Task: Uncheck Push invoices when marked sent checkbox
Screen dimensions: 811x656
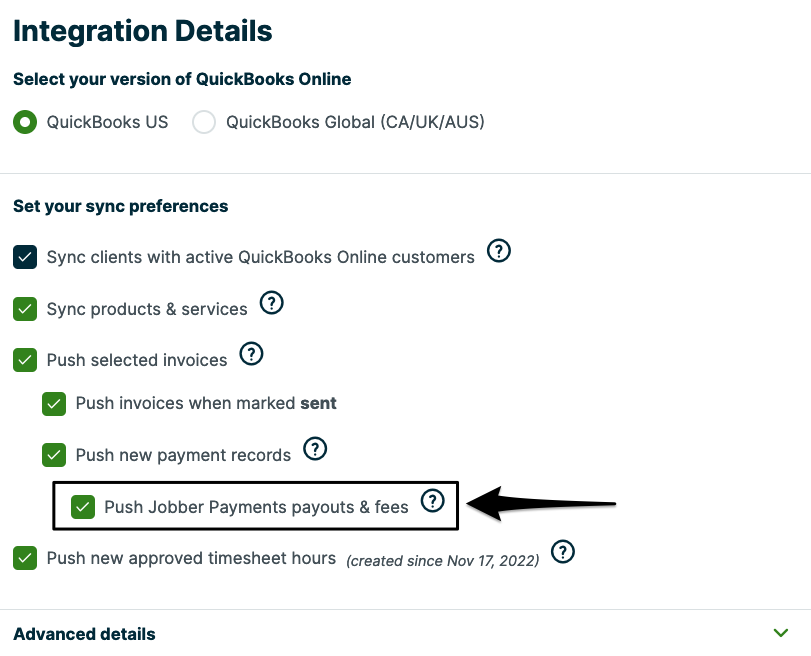Action: 54,404
